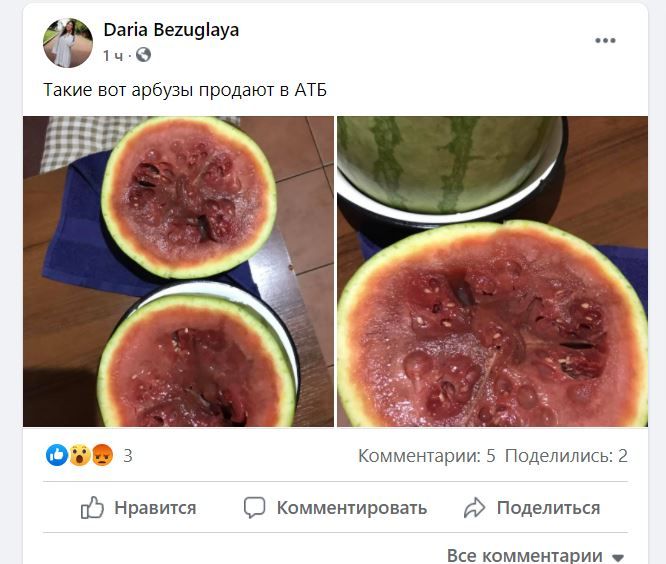Click the globe public audience icon
The height and width of the screenshot is (564, 666).
click(144, 55)
